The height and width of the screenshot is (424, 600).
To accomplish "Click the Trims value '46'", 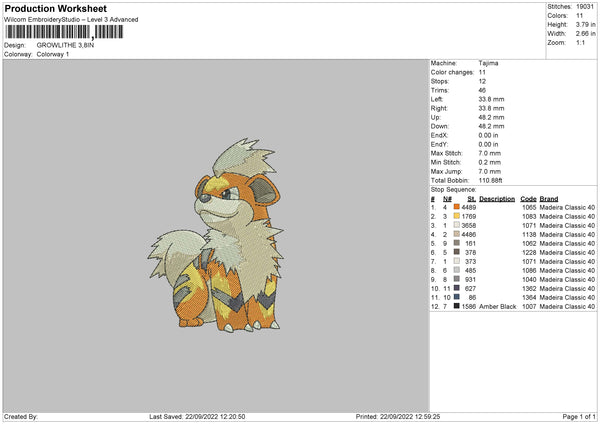I will pos(482,90).
